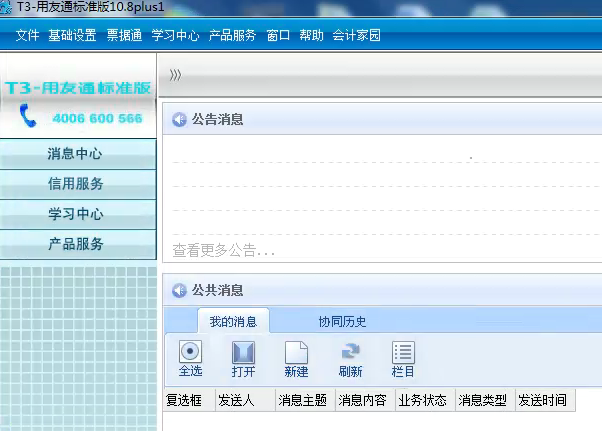602x431 pixels.
Task: Open the 会计家园 menu
Action: (x=356, y=35)
